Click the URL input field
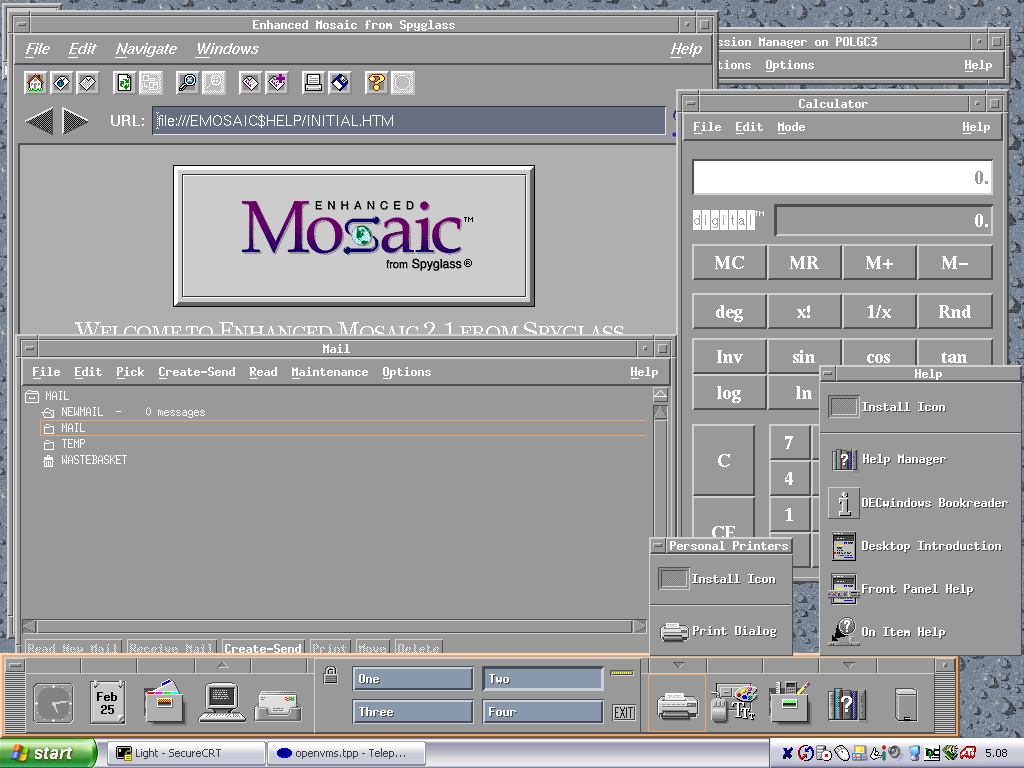The height and width of the screenshot is (768, 1024). (408, 121)
